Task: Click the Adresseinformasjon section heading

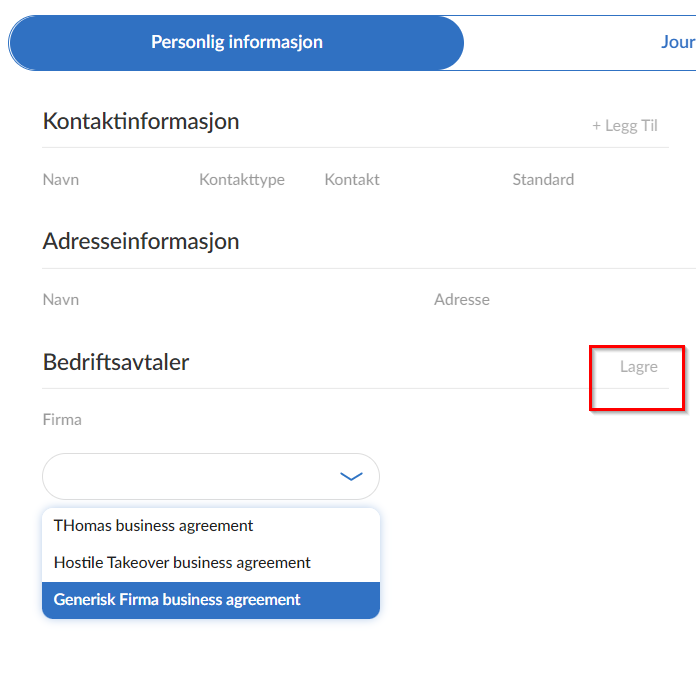Action: pos(141,242)
